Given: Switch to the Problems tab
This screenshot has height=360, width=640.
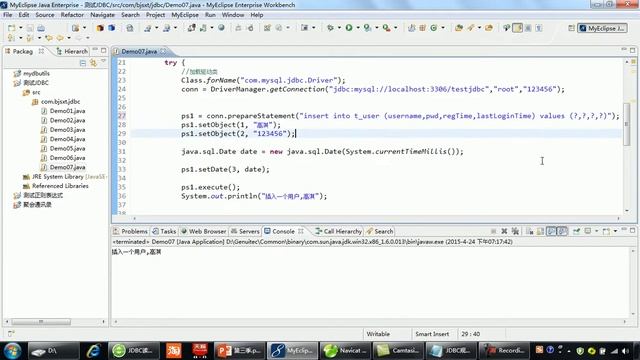Looking at the screenshot, I should [x=130, y=231].
